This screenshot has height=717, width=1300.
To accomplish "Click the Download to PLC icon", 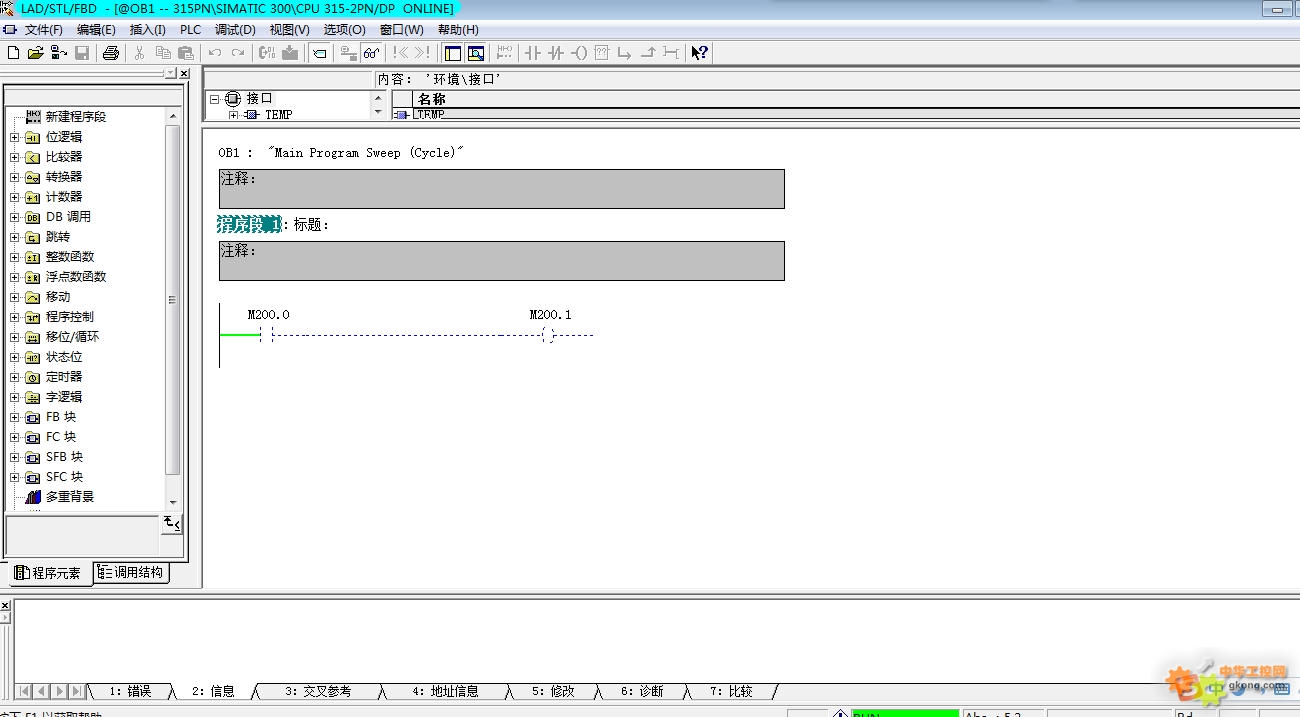I will coord(290,53).
